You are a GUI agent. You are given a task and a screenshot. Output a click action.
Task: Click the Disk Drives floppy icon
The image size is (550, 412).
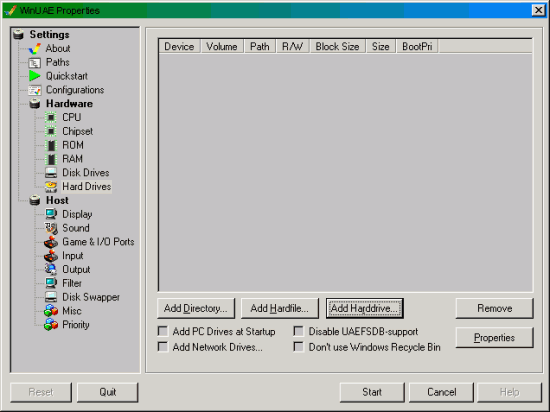51,173
